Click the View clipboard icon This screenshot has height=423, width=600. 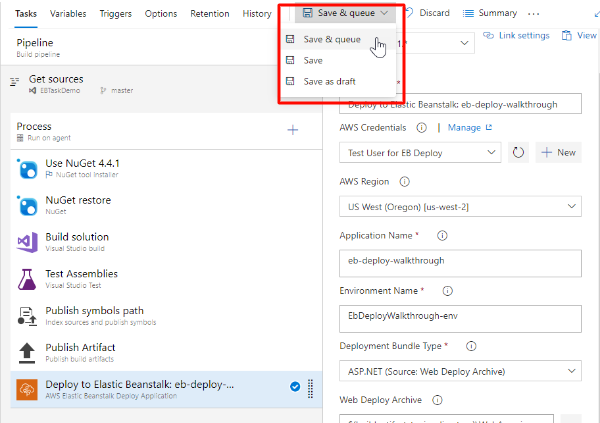point(566,36)
